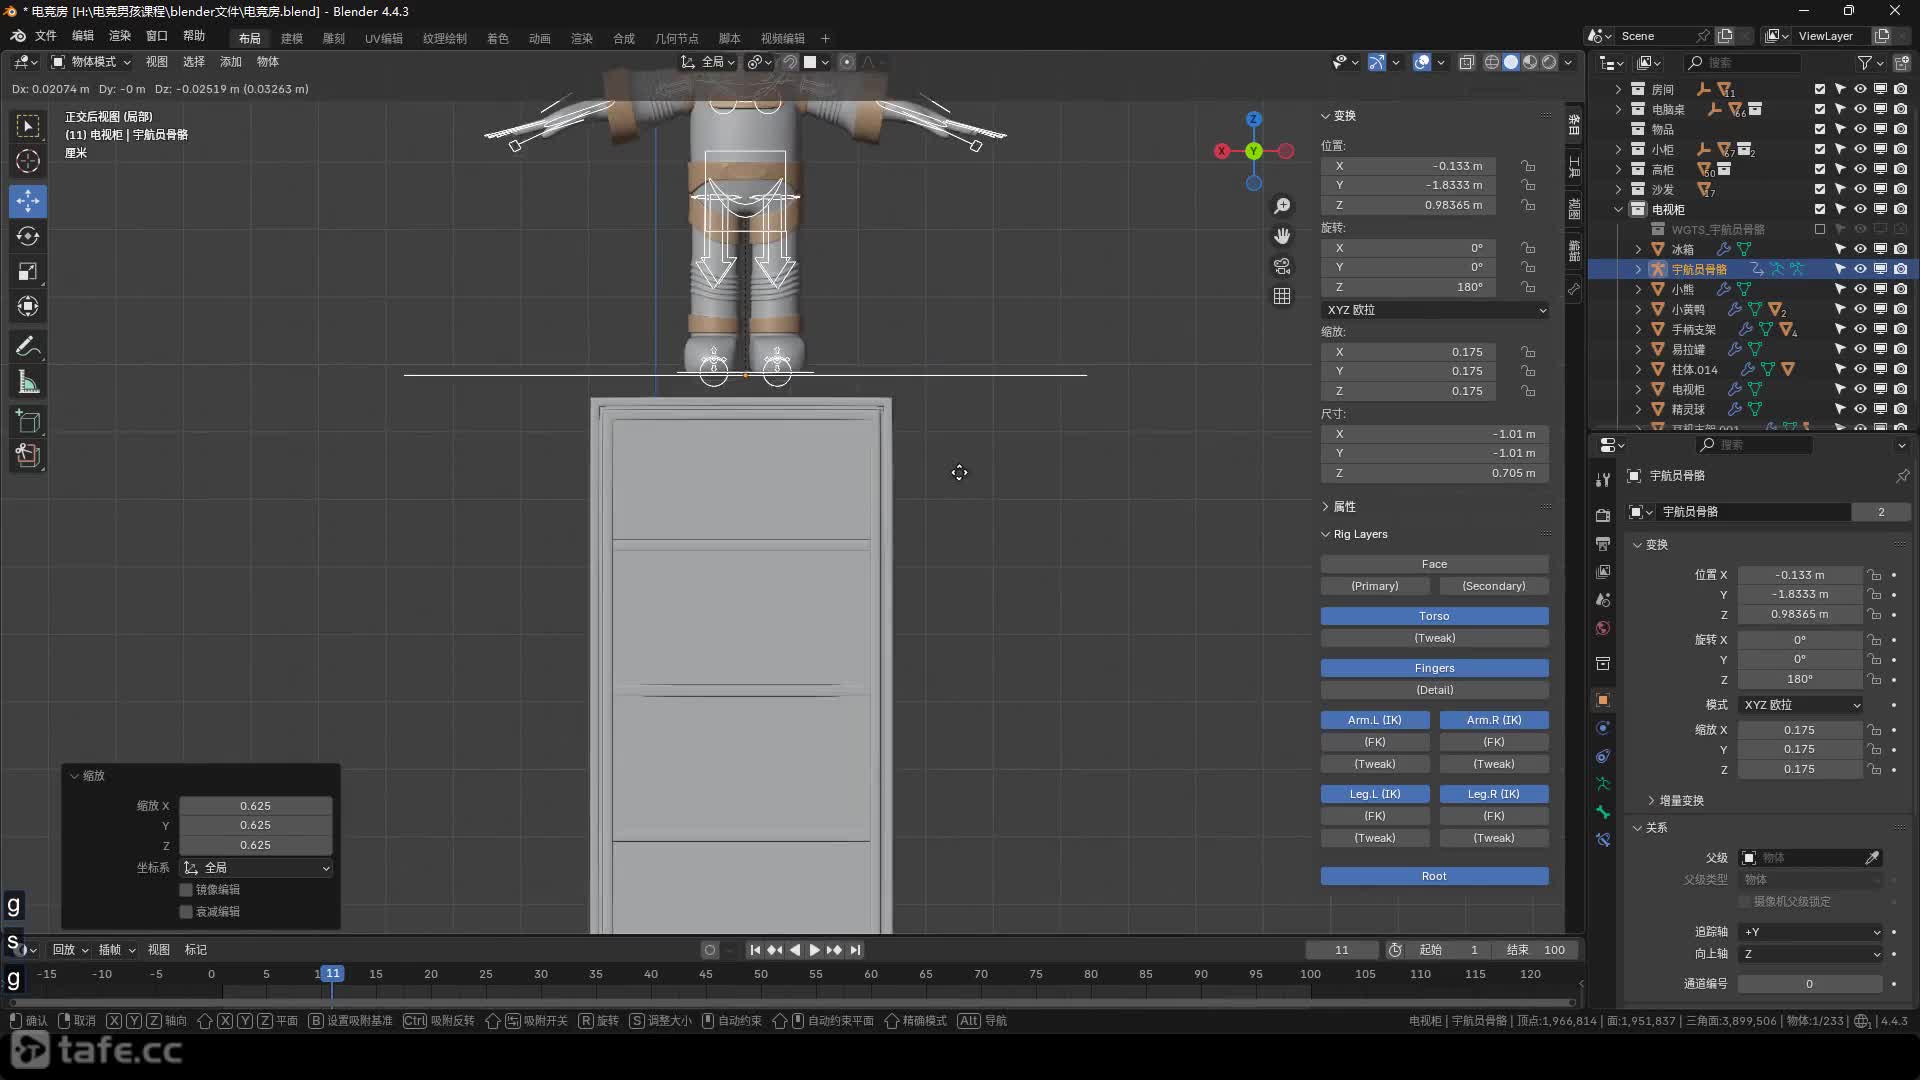This screenshot has height=1080, width=1920.
Task: Click the Torso rig layer button
Action: point(1434,616)
